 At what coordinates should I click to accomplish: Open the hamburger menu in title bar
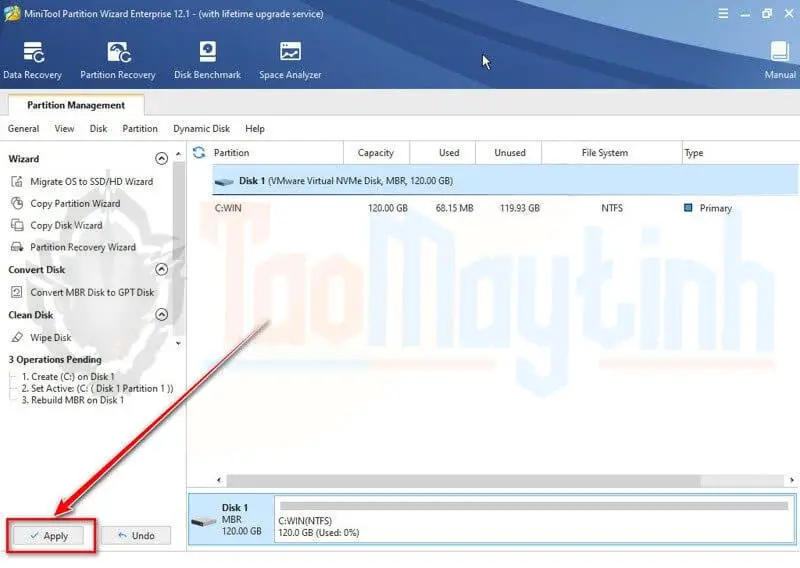click(722, 13)
